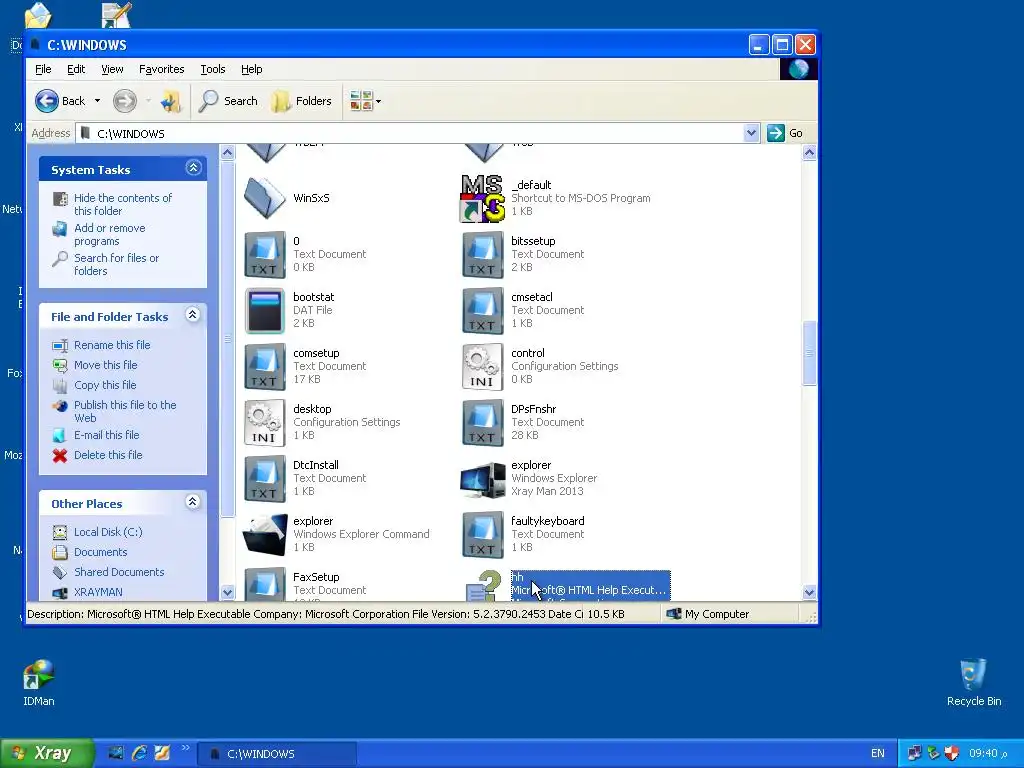Select the DtcInstall text document icon
The image size is (1024, 768).
point(264,479)
